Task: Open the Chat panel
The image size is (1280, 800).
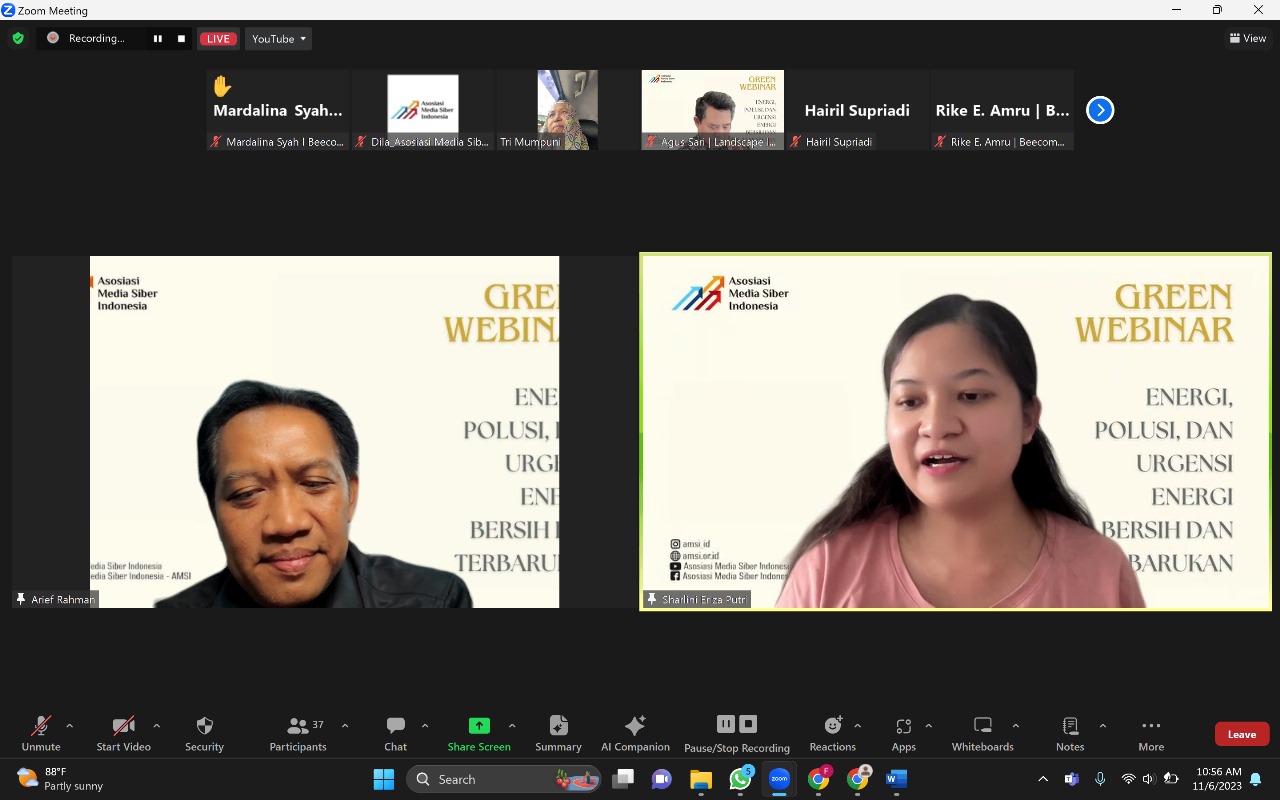Action: pyautogui.click(x=396, y=727)
